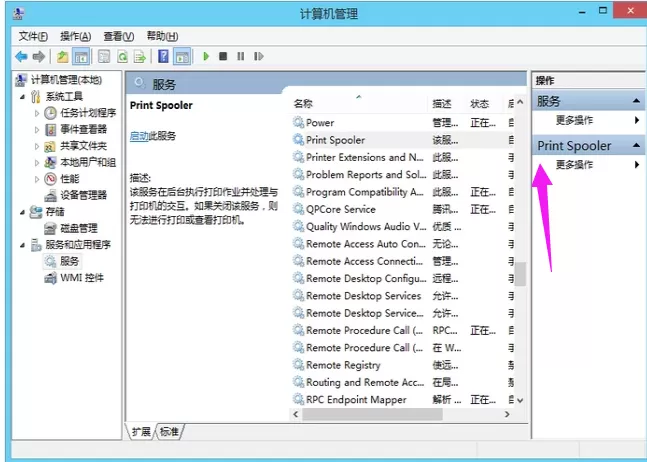647x462 pixels.
Task: Select Quality Windows Audio V... service
Action: pyautogui.click(x=402, y=226)
